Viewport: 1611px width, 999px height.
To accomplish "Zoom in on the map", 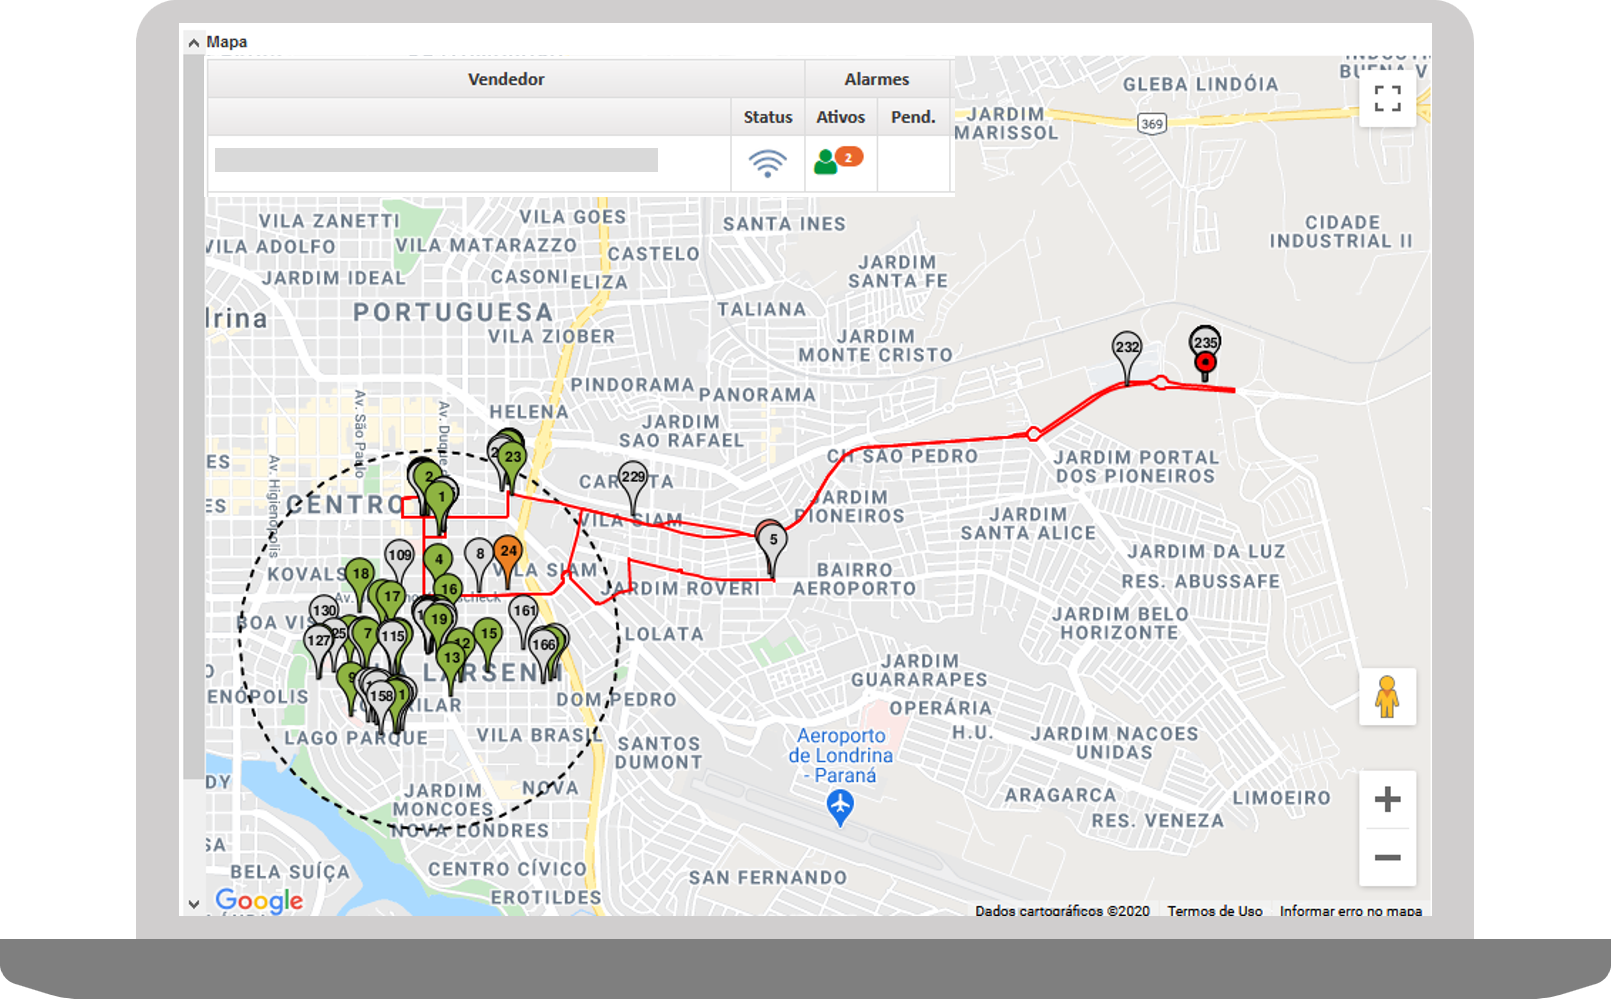I will [x=1387, y=799].
